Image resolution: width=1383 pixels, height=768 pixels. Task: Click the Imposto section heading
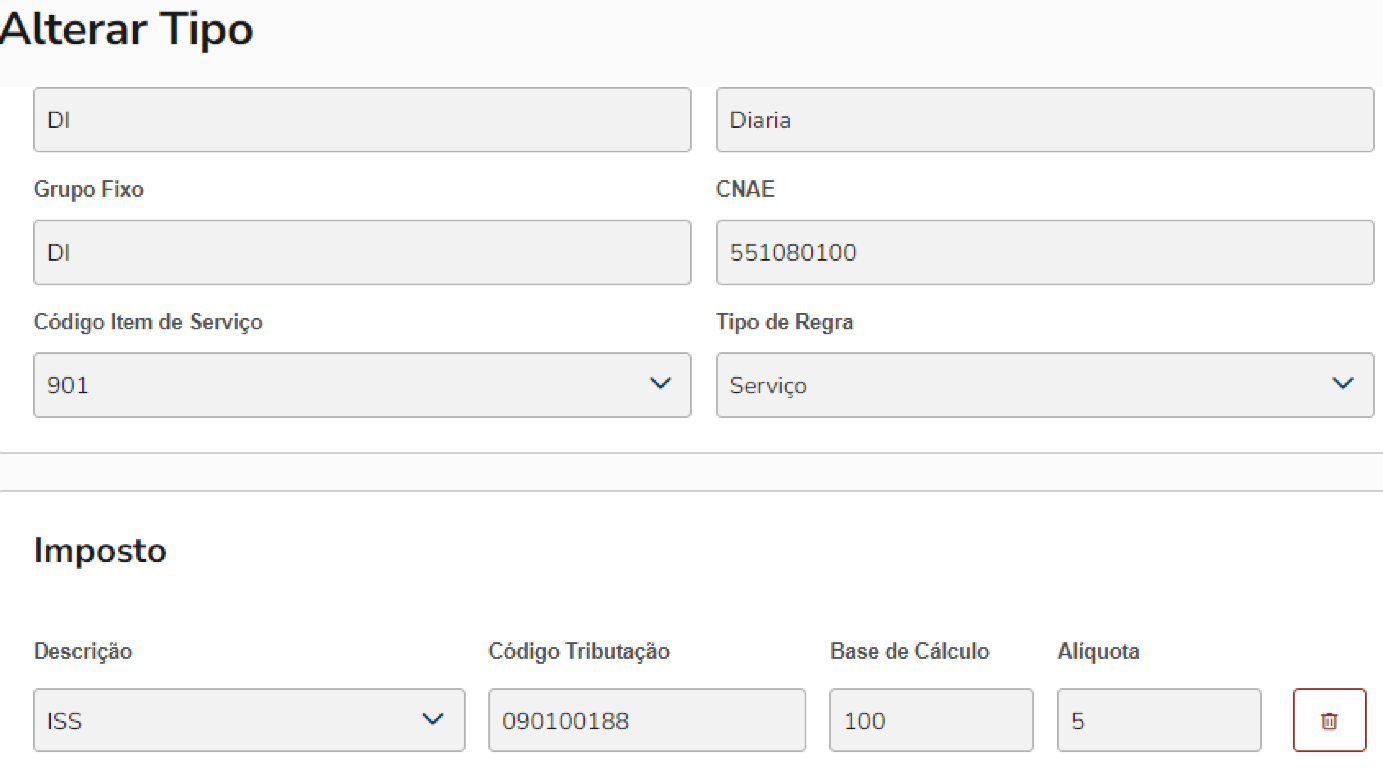coord(100,551)
